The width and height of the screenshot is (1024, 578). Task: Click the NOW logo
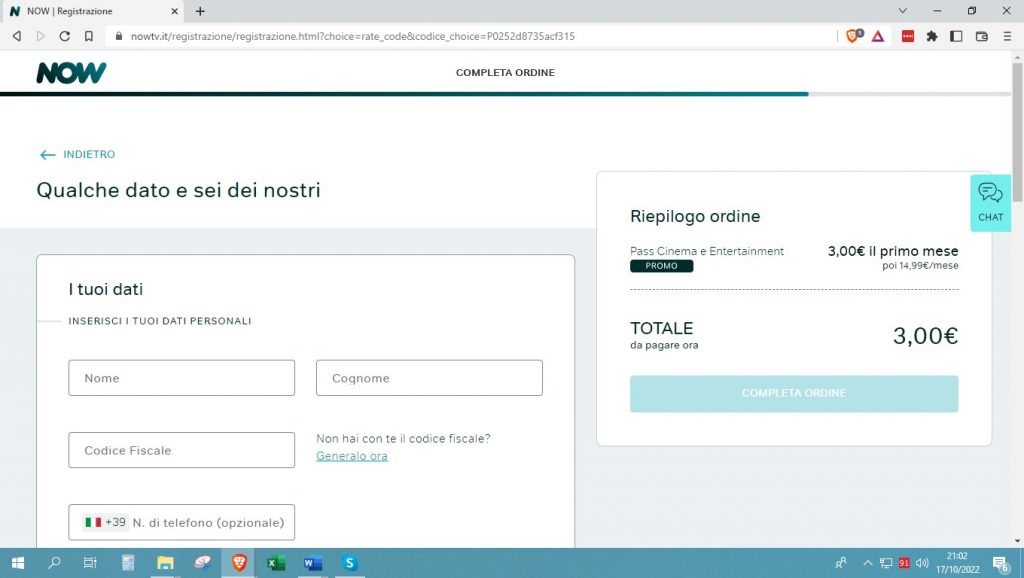coord(70,71)
